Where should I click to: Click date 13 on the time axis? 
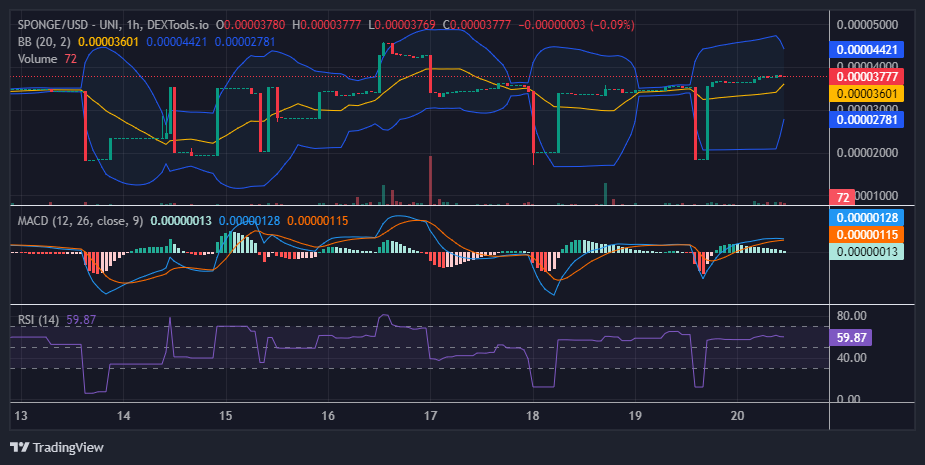pyautogui.click(x=21, y=416)
